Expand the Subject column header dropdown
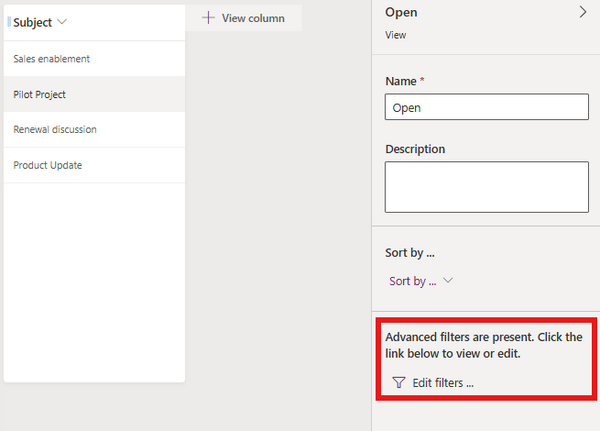This screenshot has height=431, width=600. coord(63,22)
